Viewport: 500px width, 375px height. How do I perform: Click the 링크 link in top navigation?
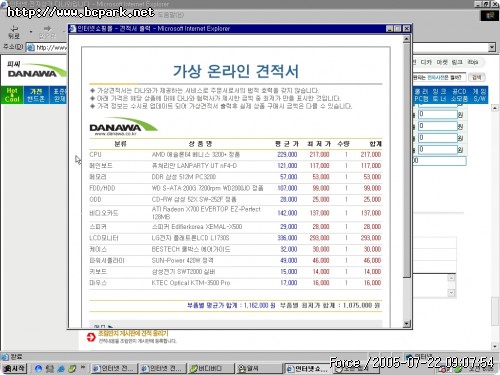coord(457,62)
